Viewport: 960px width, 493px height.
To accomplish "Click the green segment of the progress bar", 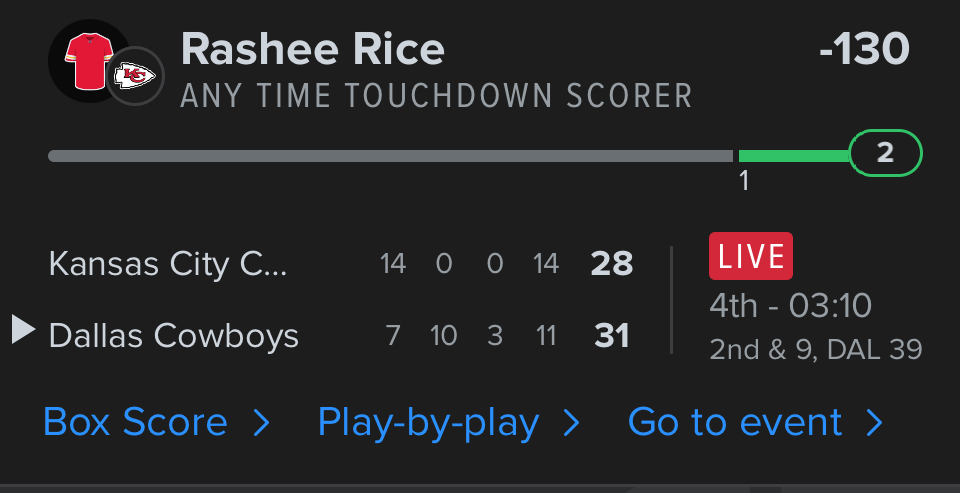I will tap(793, 156).
